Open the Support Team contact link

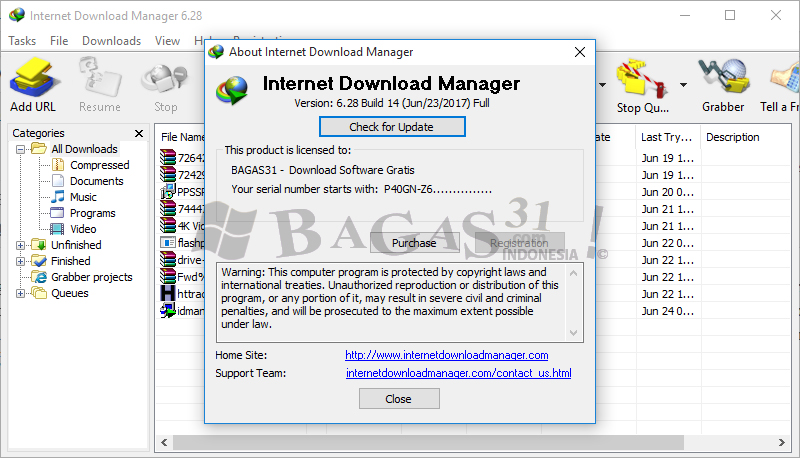(x=459, y=373)
